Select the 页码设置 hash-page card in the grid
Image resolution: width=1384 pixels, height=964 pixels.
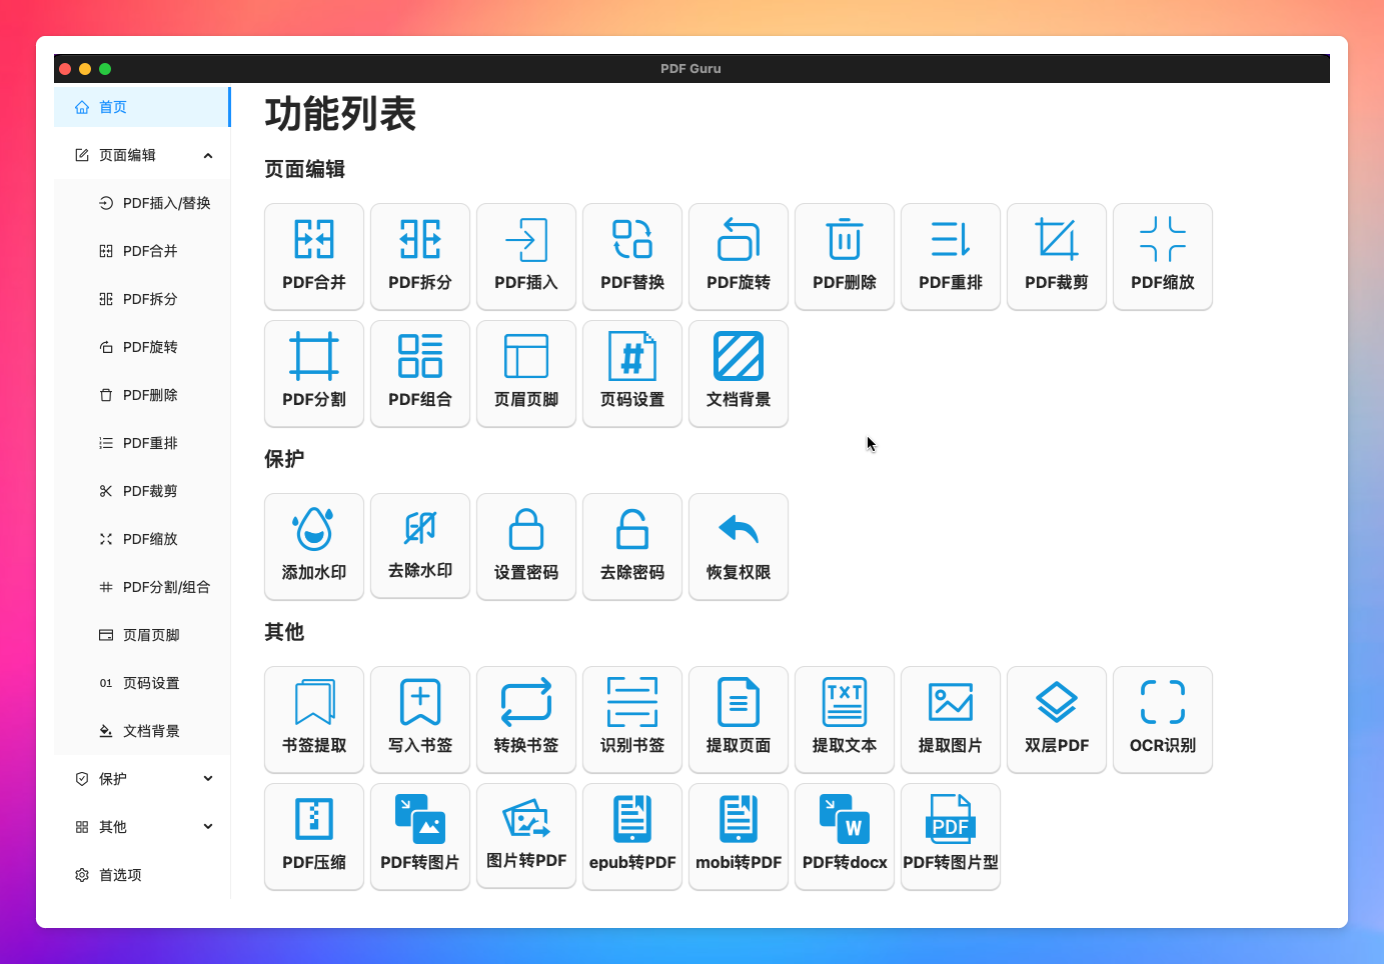tap(632, 374)
